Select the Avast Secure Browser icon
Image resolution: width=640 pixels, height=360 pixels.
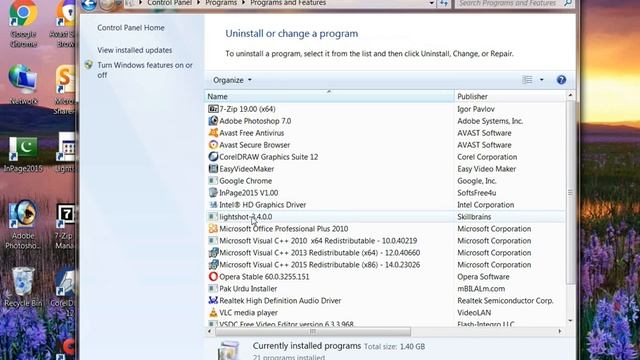(213, 145)
